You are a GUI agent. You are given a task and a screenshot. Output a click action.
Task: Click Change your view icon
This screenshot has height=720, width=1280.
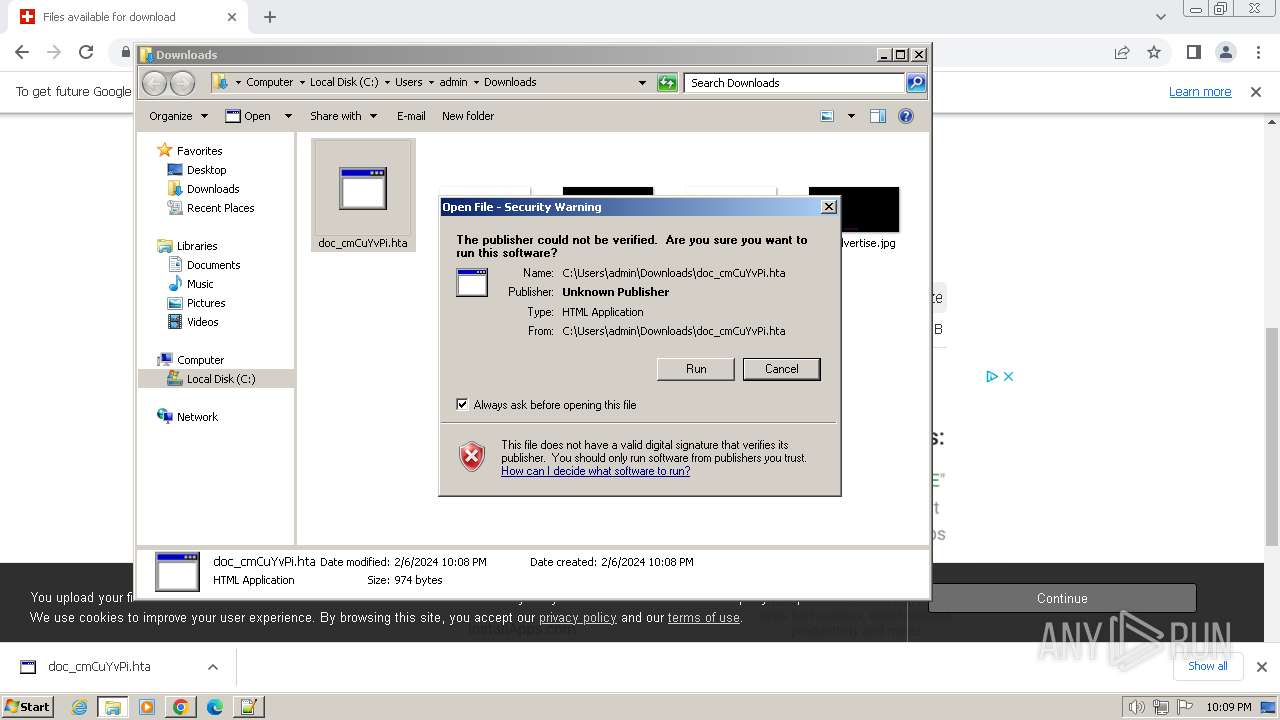(827, 116)
